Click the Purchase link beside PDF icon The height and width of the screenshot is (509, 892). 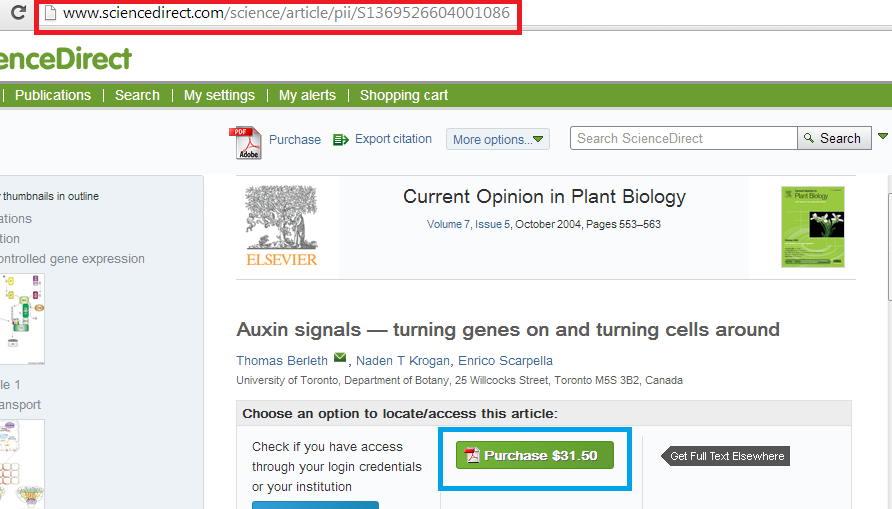(x=295, y=139)
